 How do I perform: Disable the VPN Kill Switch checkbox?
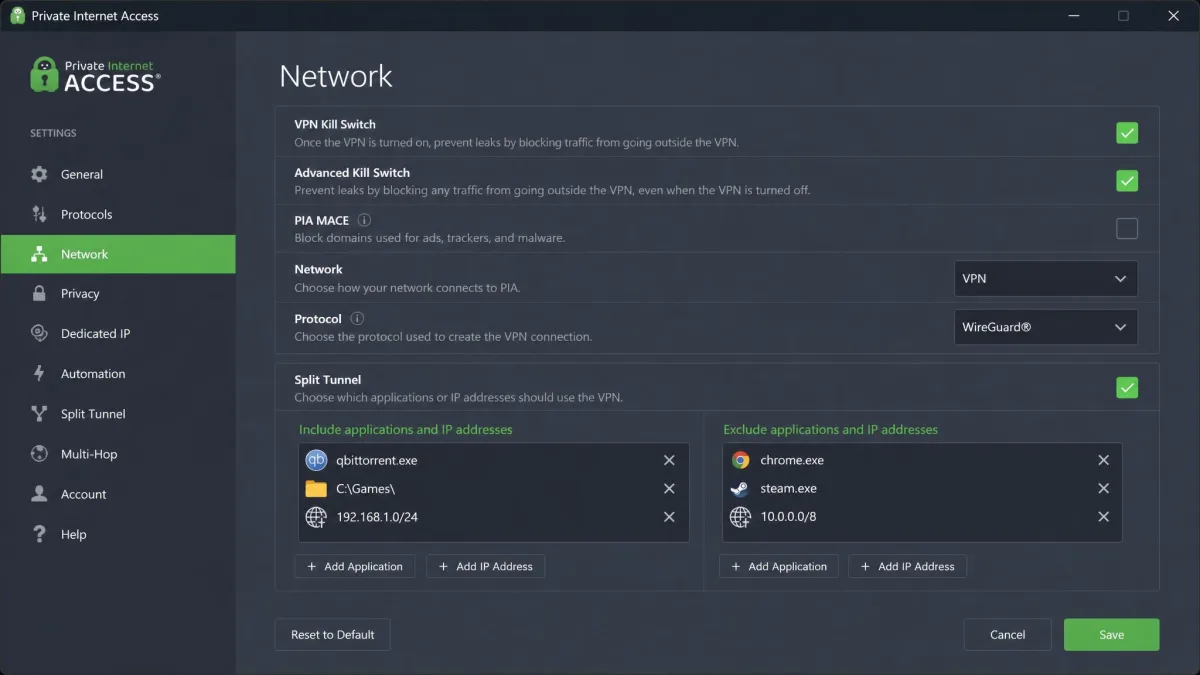(1127, 133)
